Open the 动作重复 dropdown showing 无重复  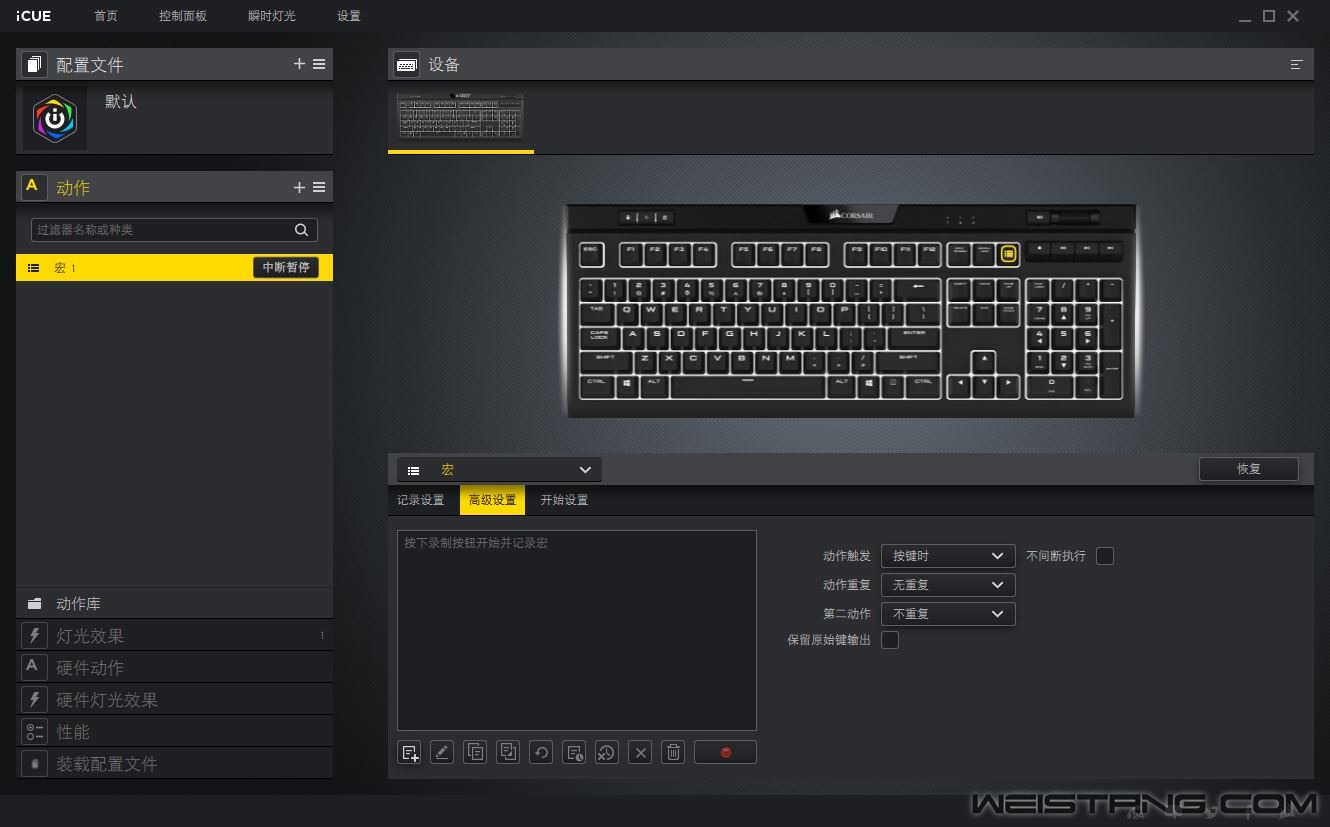click(x=948, y=585)
